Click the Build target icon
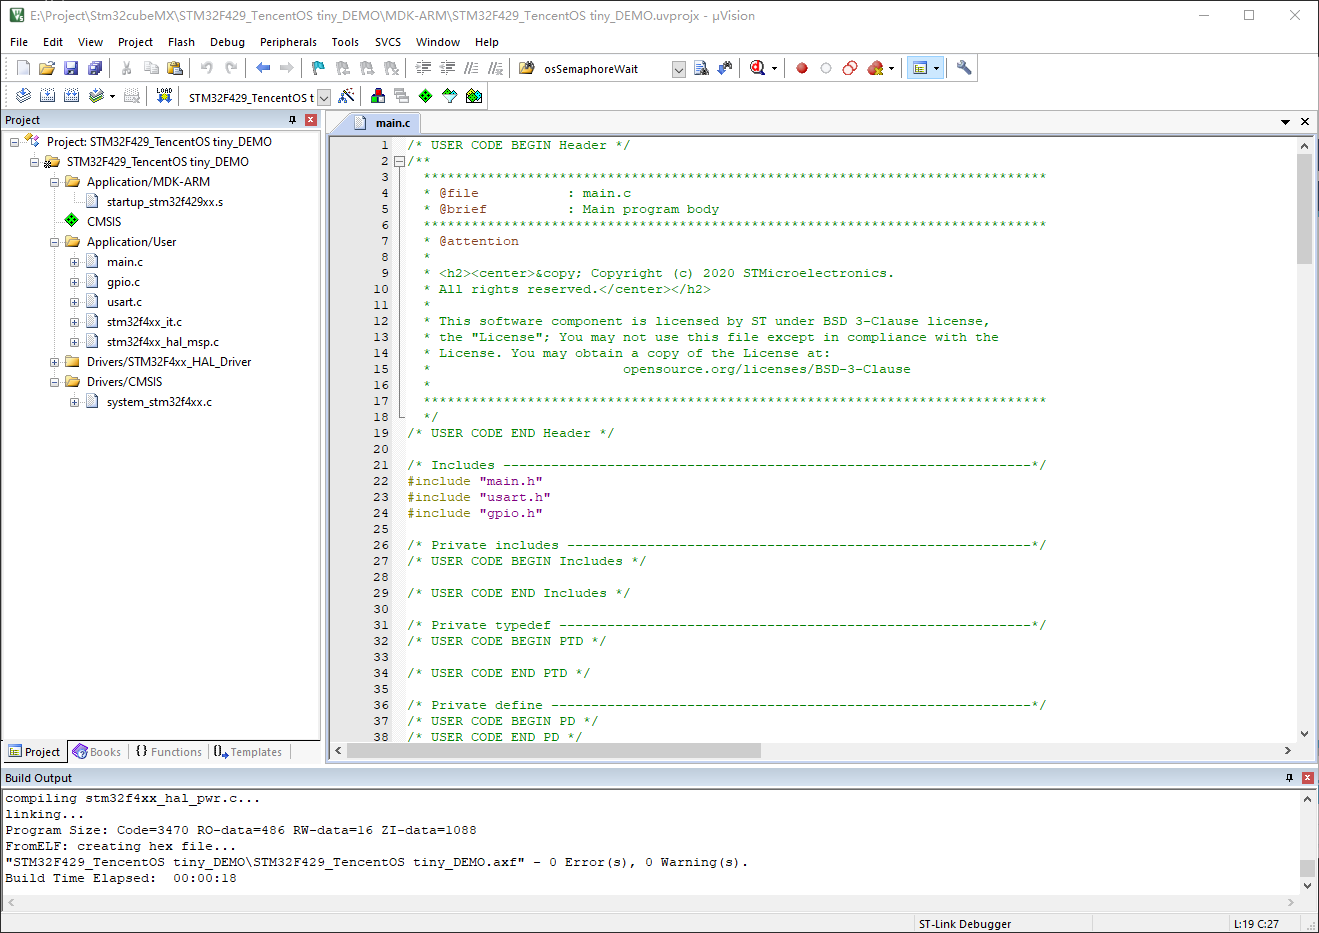 [x=47, y=96]
